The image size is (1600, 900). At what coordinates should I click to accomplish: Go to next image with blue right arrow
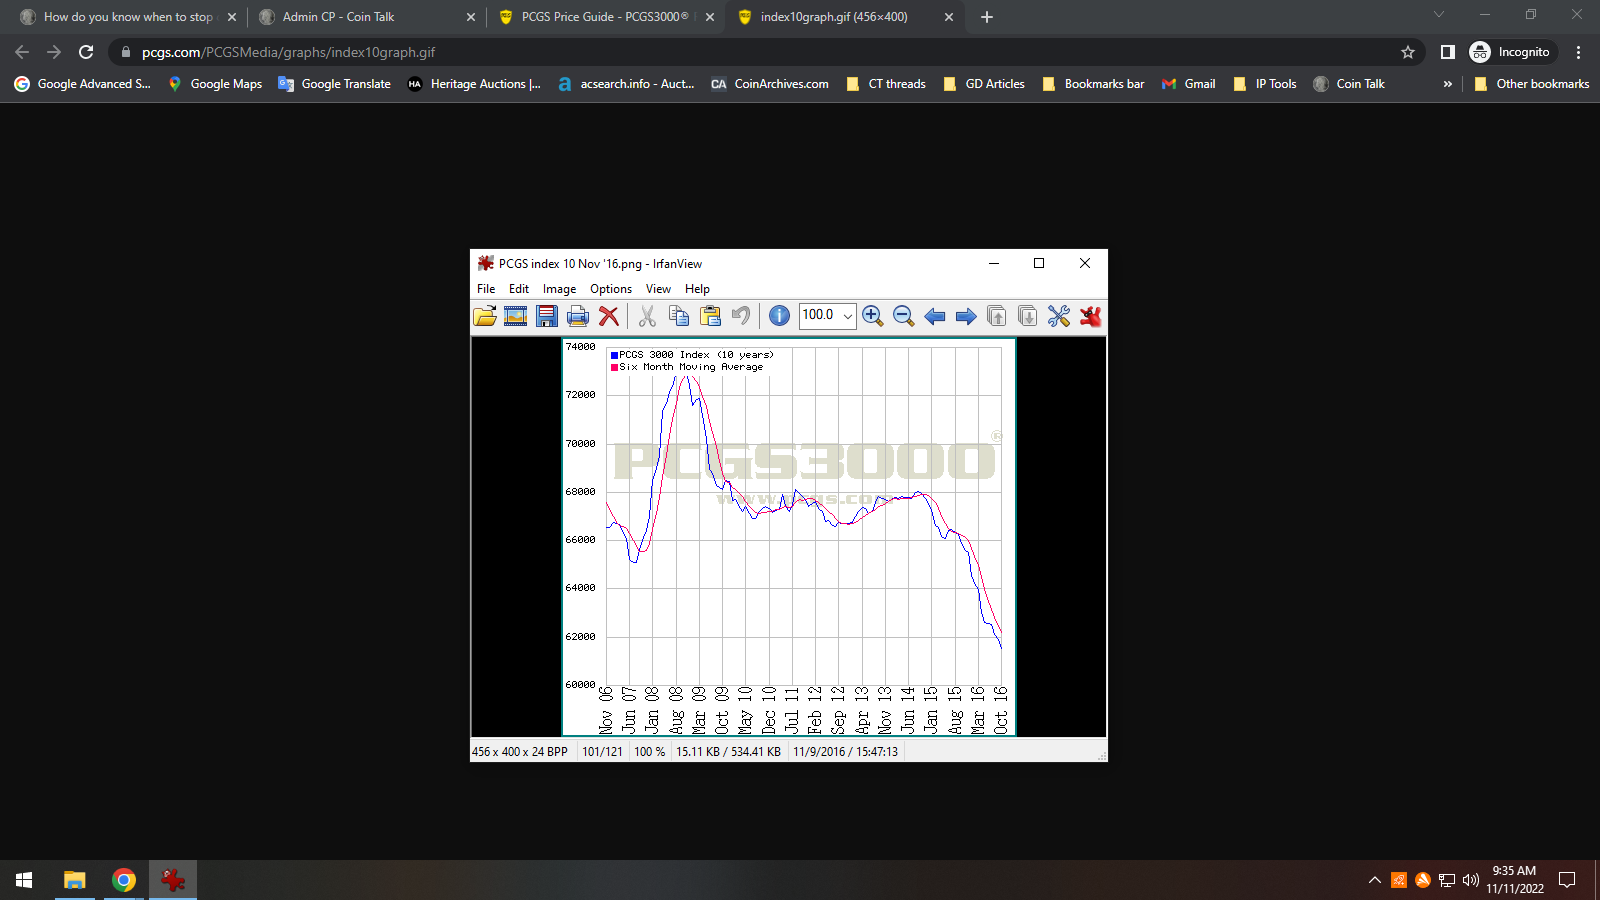tap(966, 316)
